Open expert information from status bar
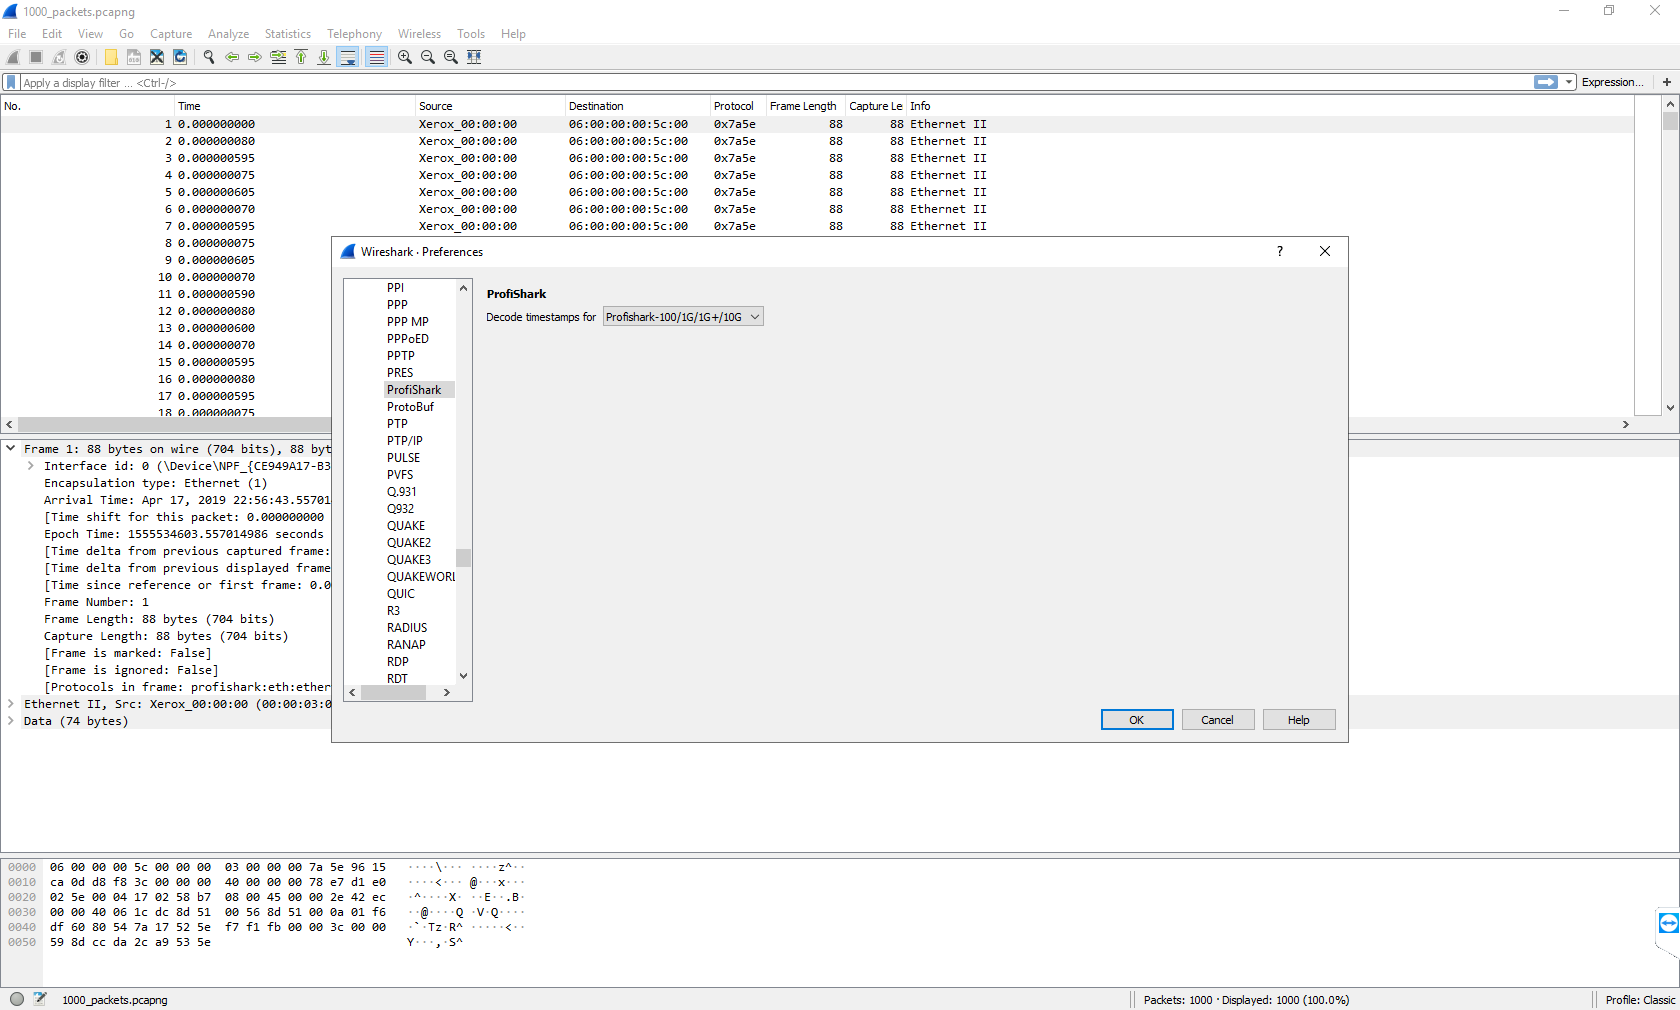1680x1010 pixels. (x=17, y=999)
